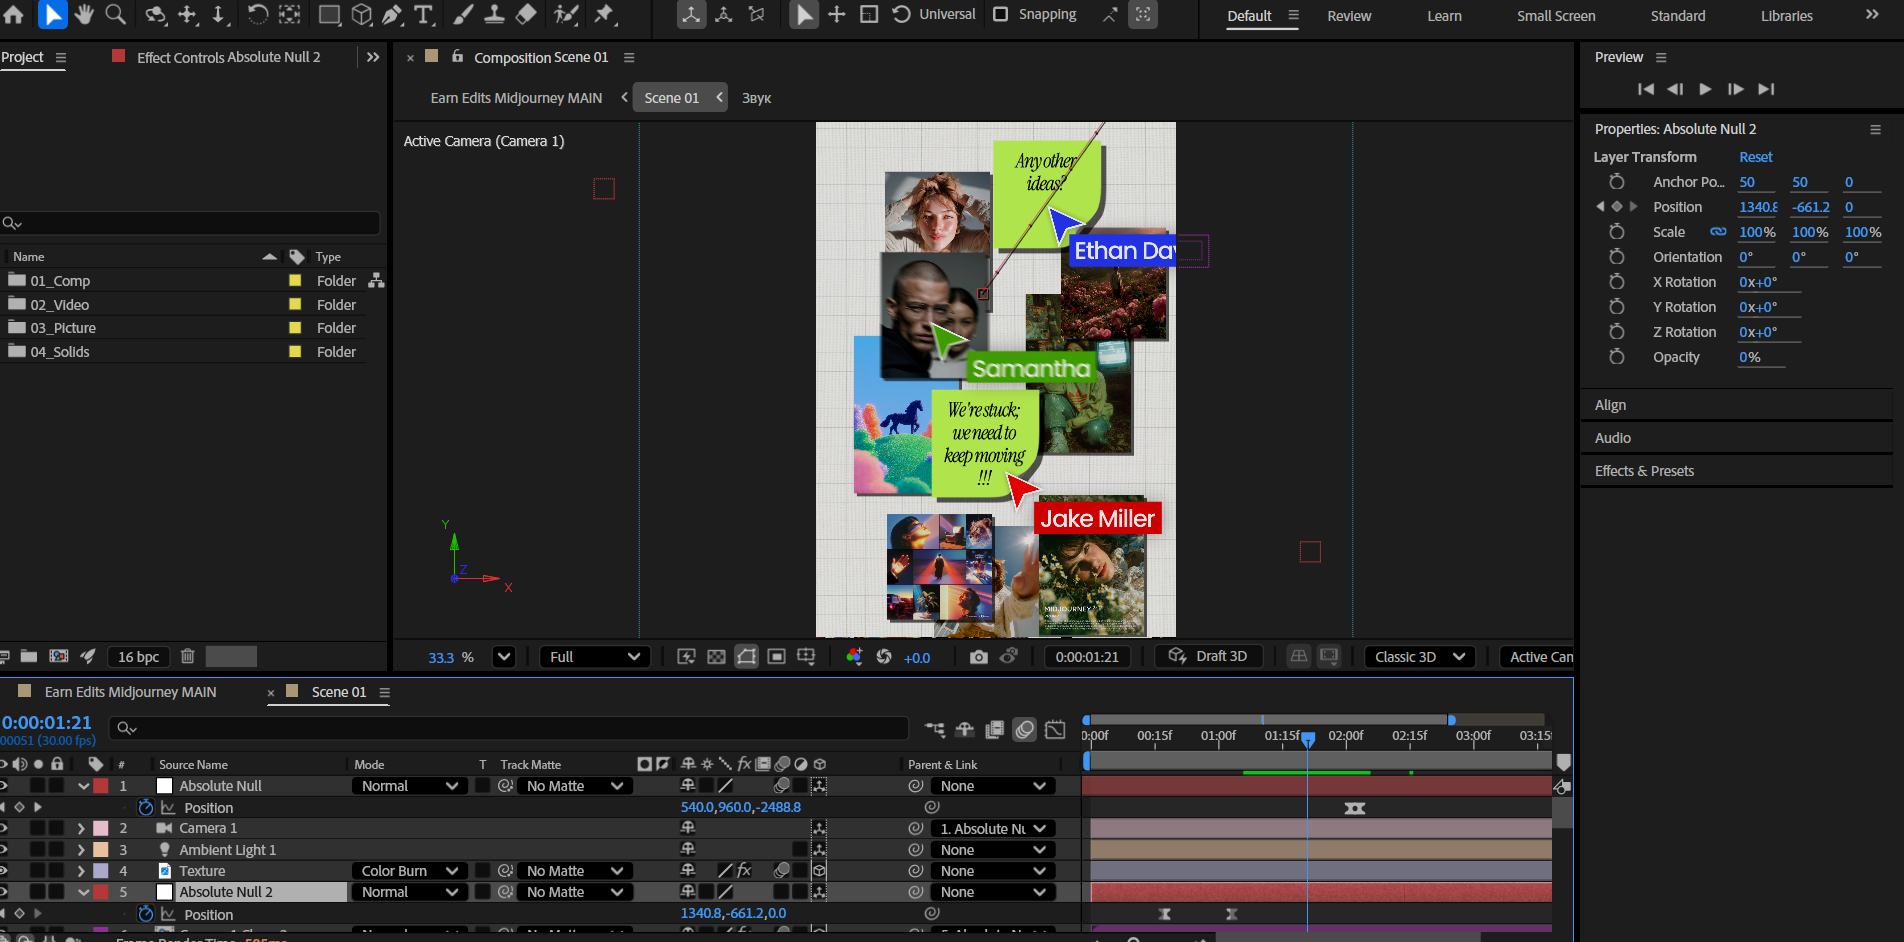Image resolution: width=1904 pixels, height=942 pixels.
Task: Switch to the Review workspace
Action: [1349, 16]
